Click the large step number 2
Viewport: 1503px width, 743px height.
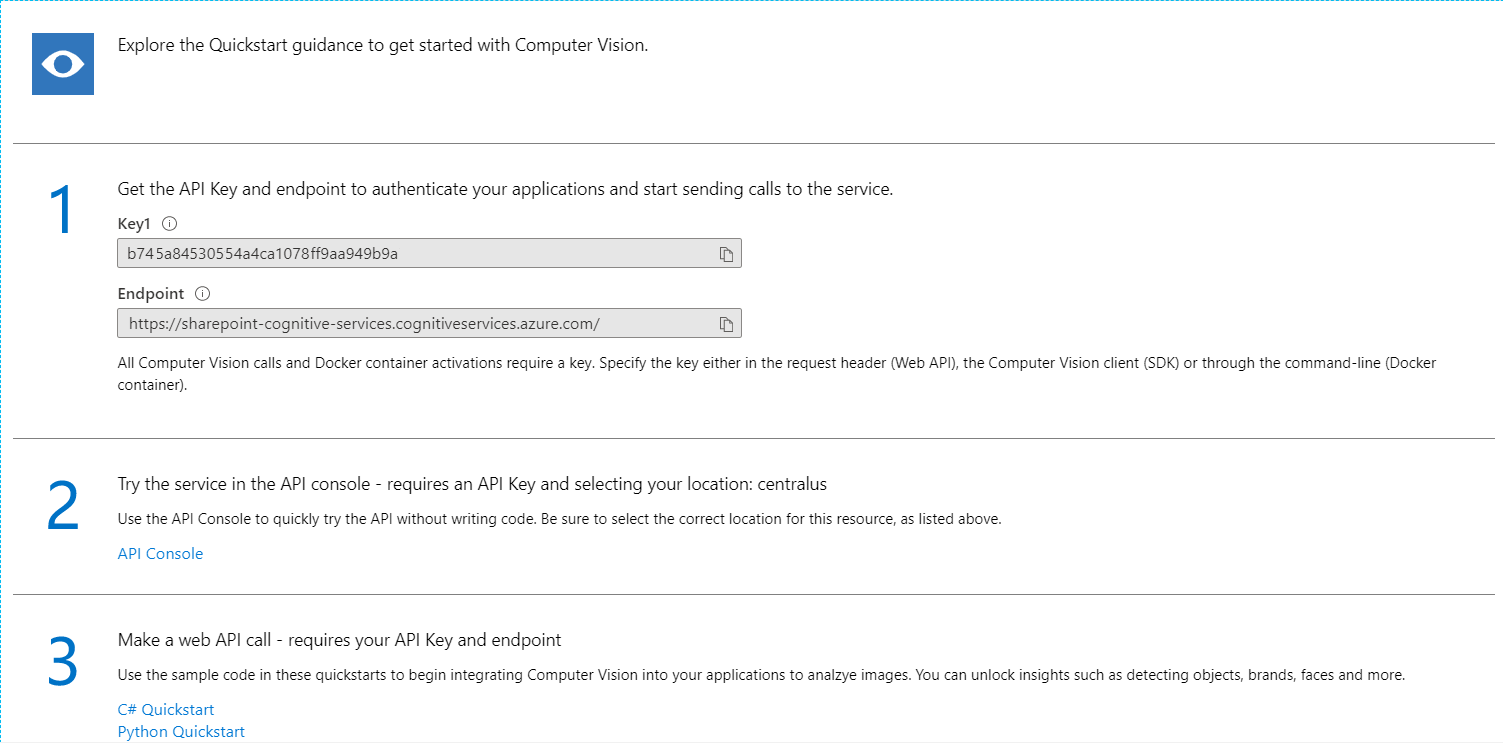[x=62, y=507]
